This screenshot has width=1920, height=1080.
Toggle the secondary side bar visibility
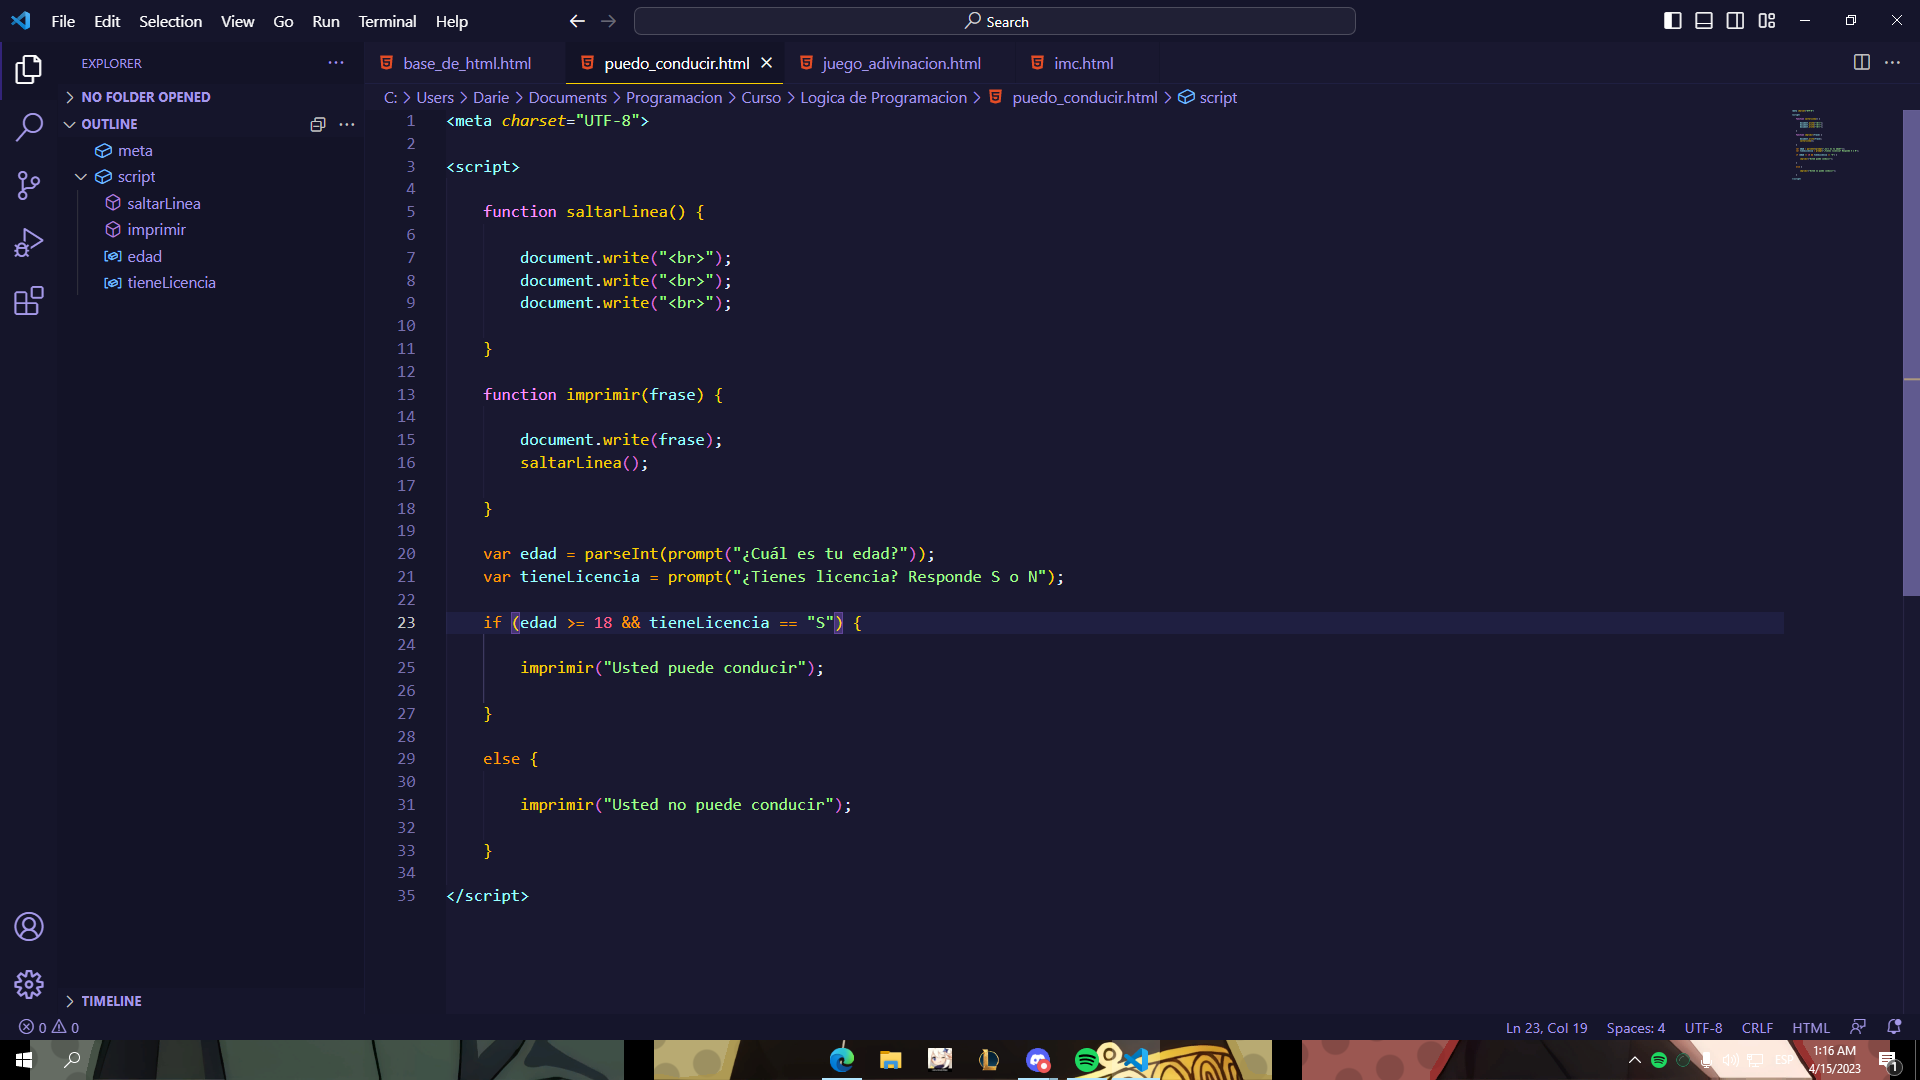(1736, 21)
